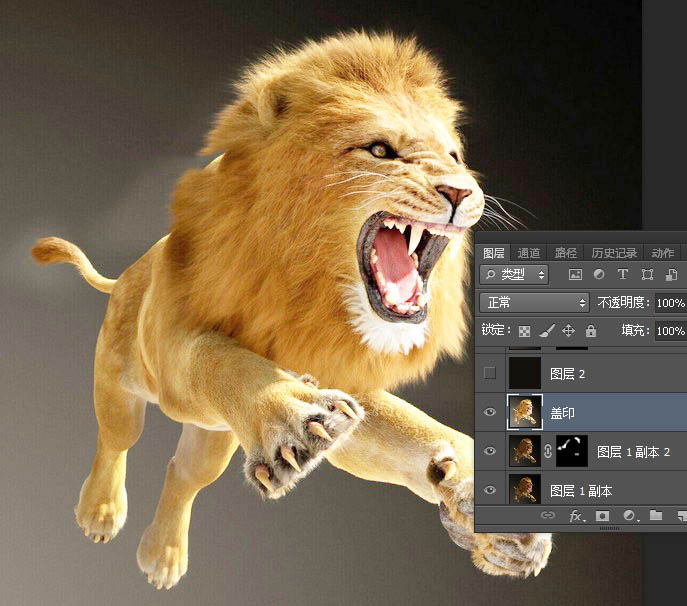
Task: Hide the 盖印 layer
Action: (x=490, y=412)
